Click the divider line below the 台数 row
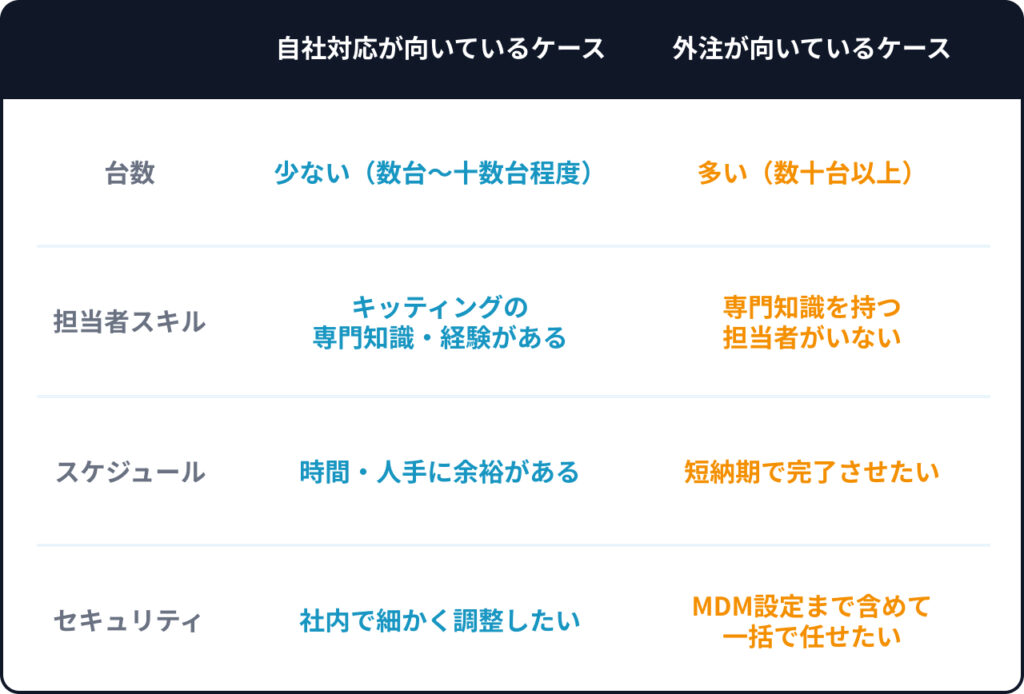Image resolution: width=1024 pixels, height=694 pixels. coord(513,246)
